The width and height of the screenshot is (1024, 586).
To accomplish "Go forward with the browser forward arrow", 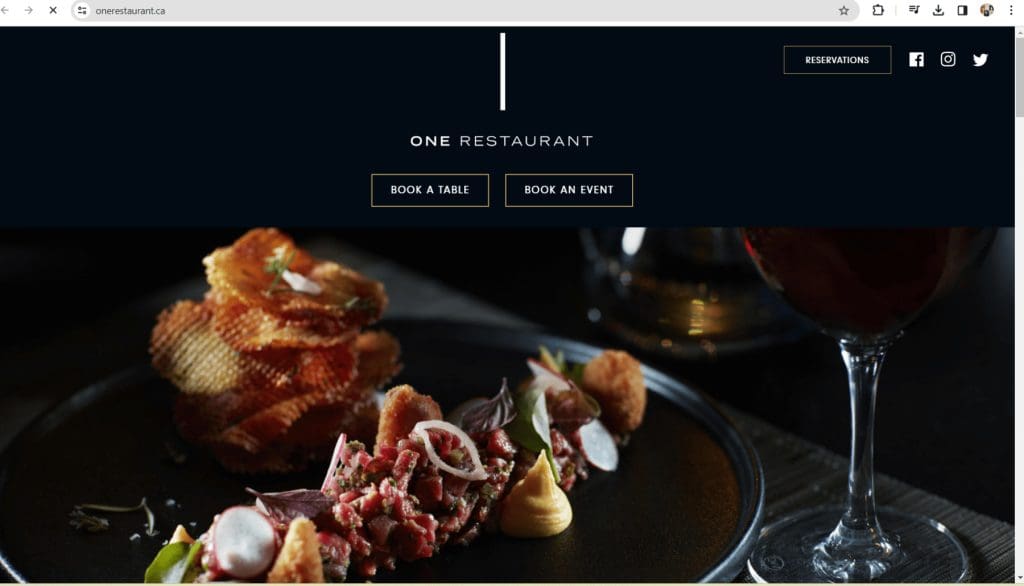I will [x=29, y=10].
